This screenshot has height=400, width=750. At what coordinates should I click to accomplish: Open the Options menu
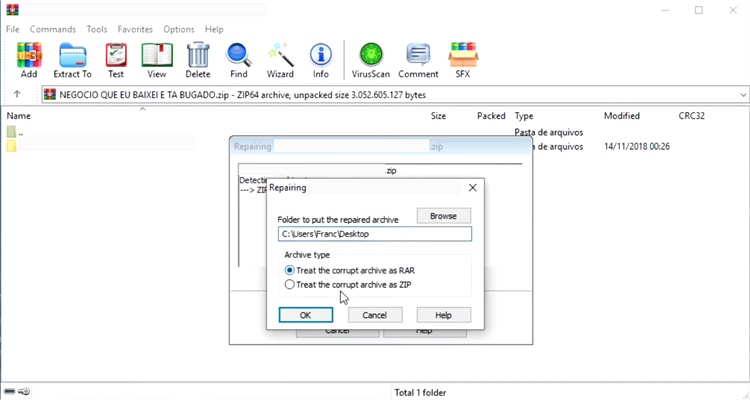tap(178, 29)
